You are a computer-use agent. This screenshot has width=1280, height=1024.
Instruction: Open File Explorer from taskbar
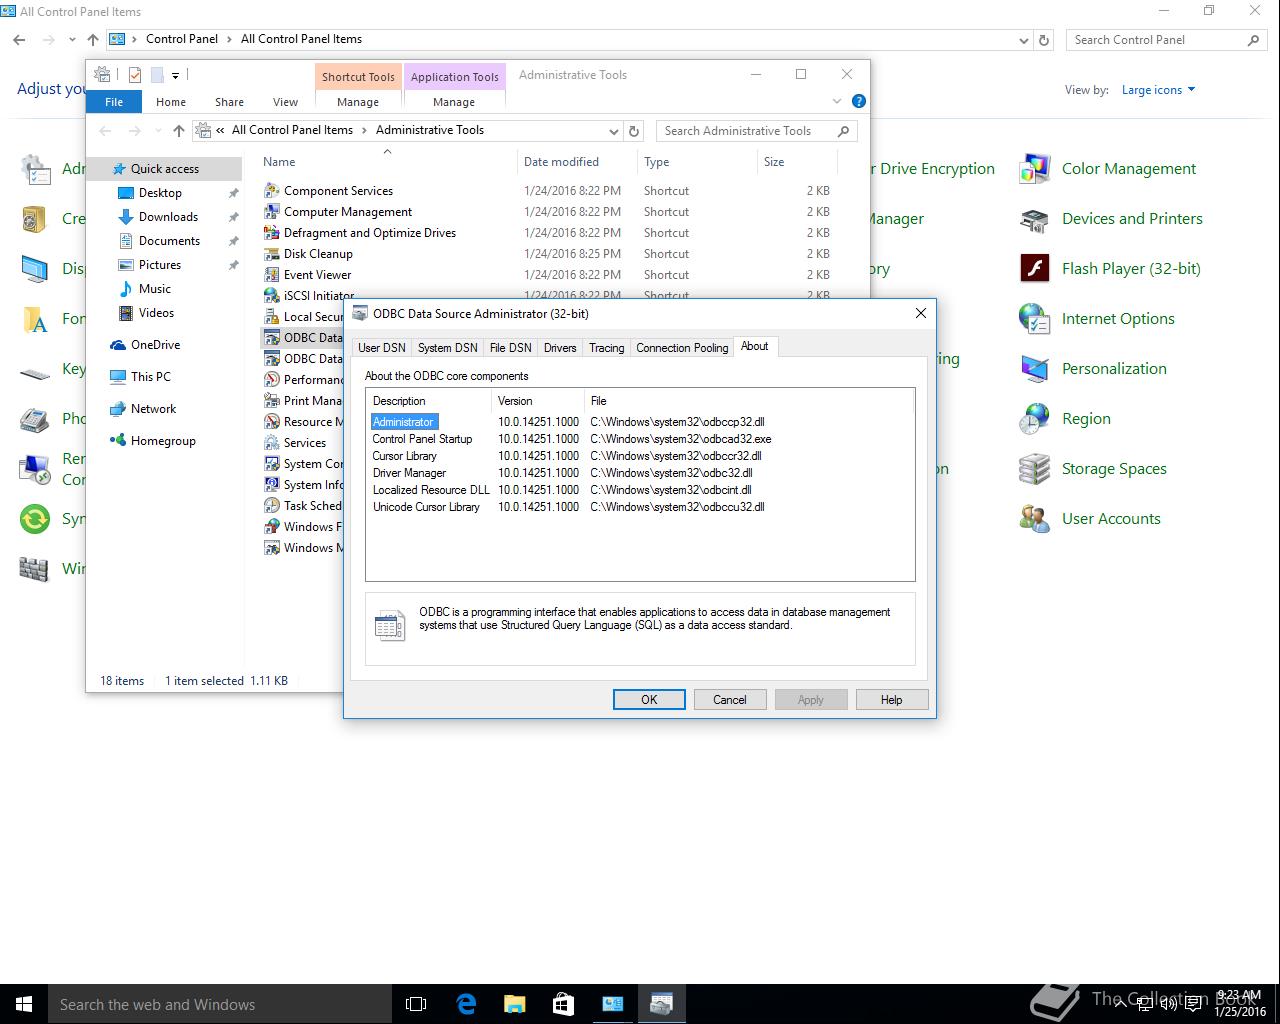point(515,1004)
